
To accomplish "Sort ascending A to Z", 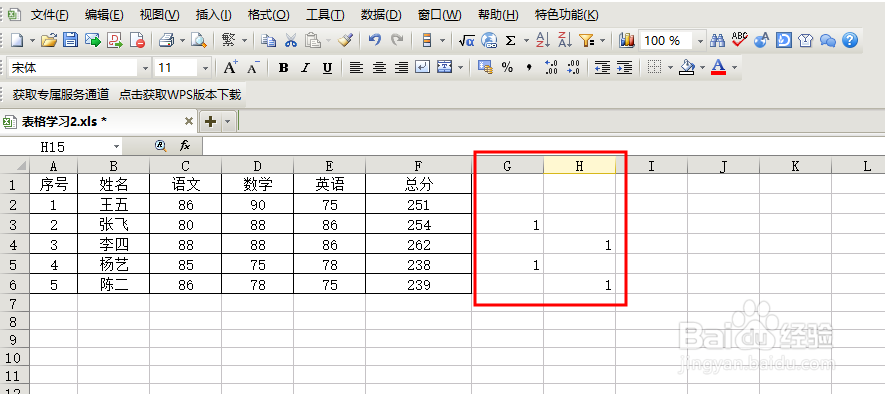I will pos(542,40).
